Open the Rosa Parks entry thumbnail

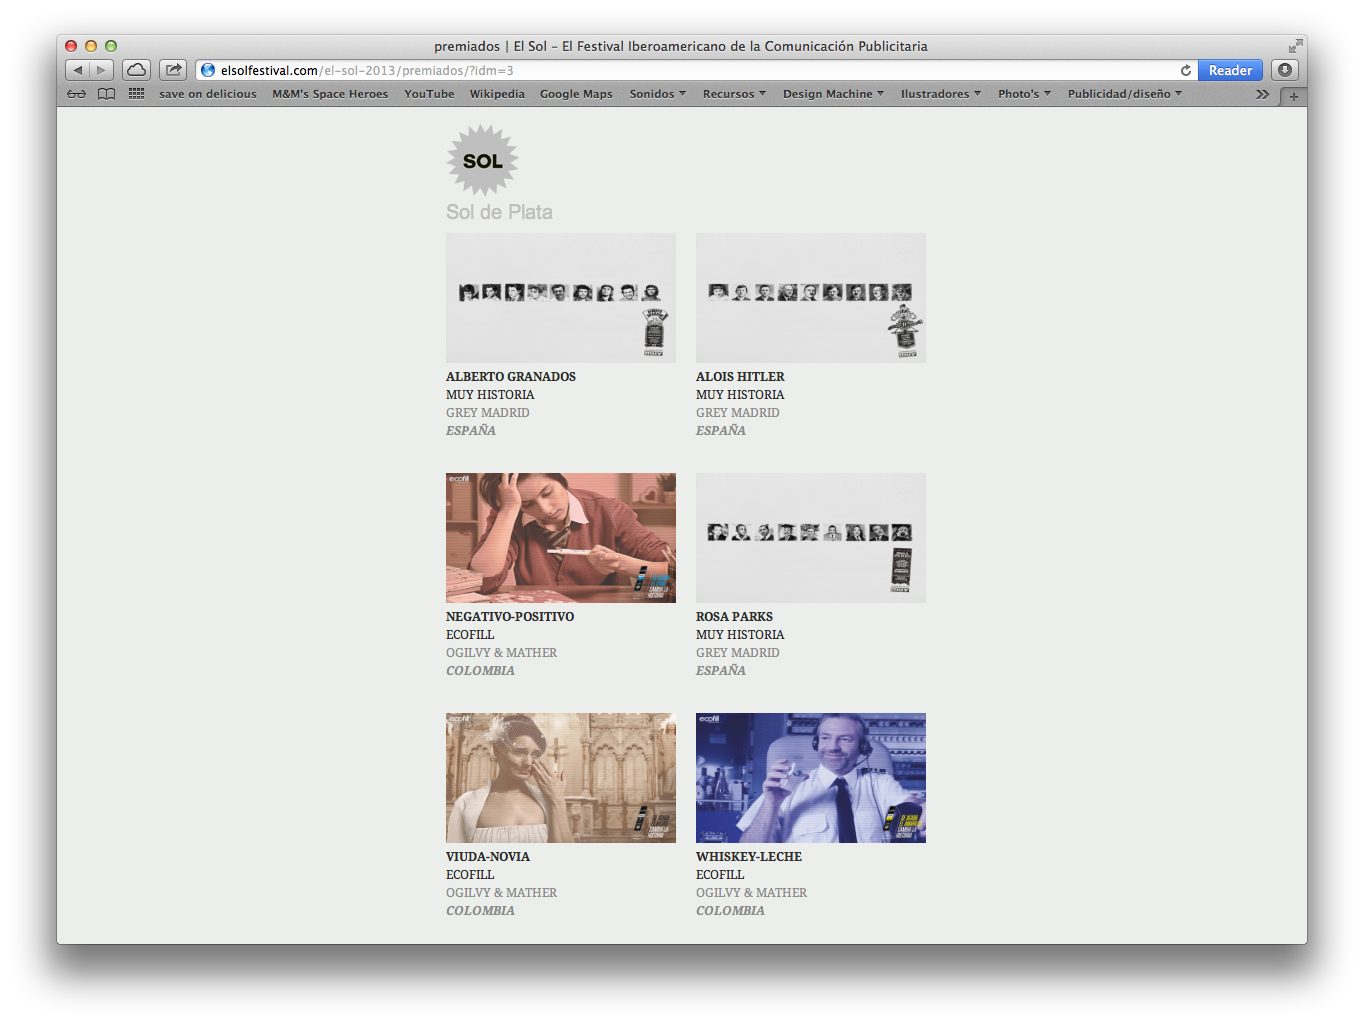click(x=811, y=538)
